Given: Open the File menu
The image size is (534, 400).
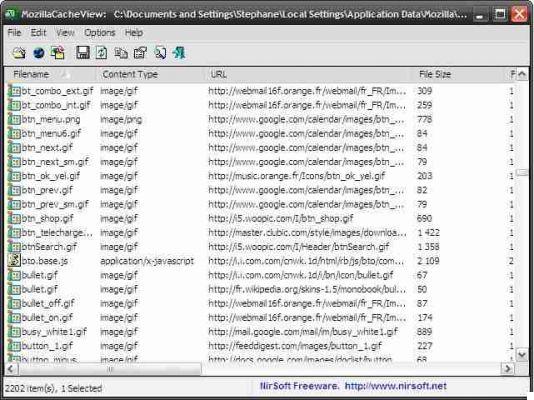Looking at the screenshot, I should [x=14, y=33].
